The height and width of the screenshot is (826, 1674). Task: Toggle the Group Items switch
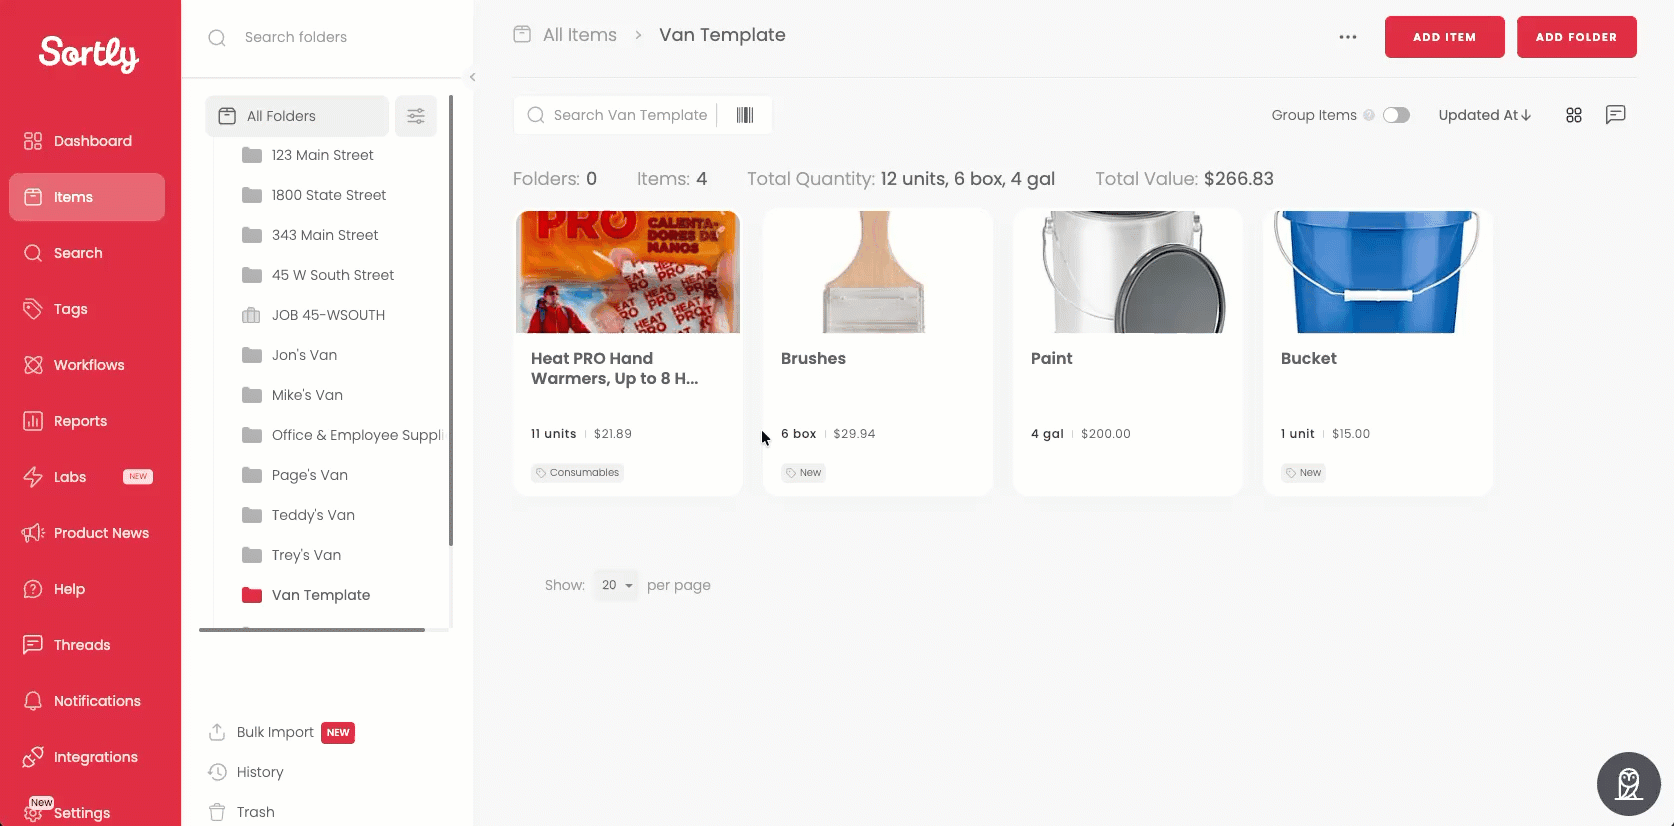pos(1397,115)
